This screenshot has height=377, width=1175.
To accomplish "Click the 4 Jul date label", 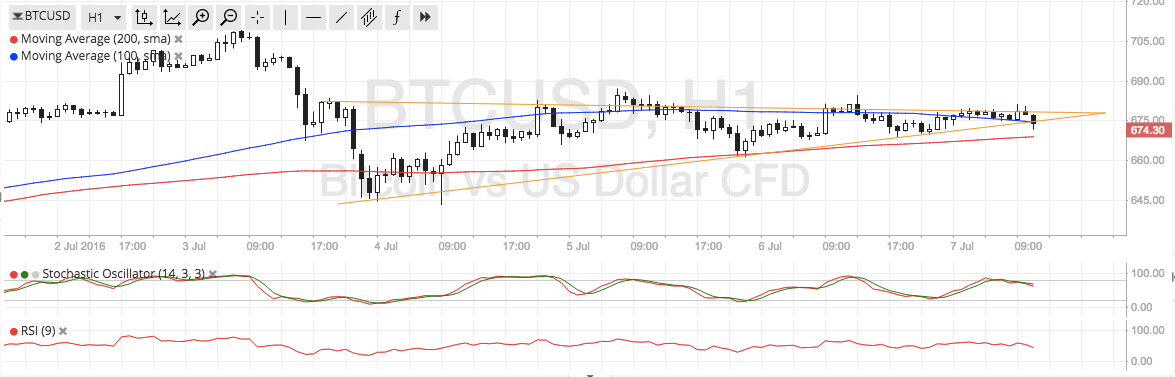I will pyautogui.click(x=386, y=246).
